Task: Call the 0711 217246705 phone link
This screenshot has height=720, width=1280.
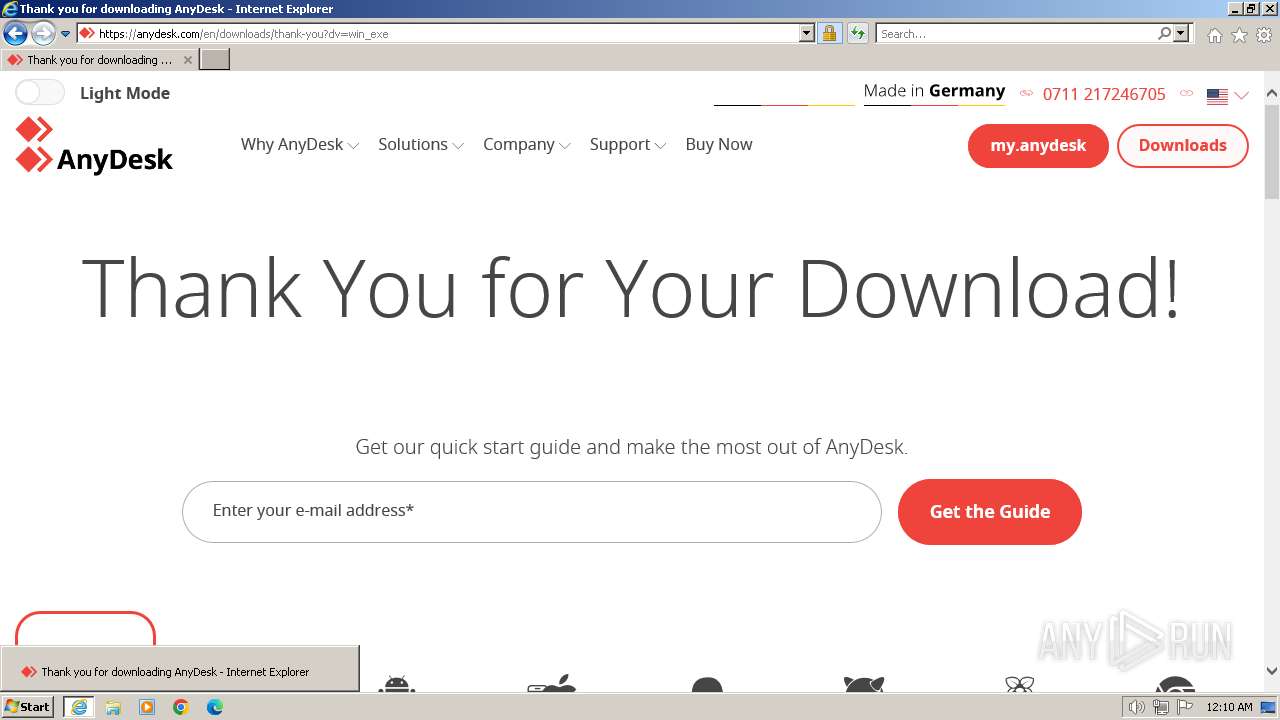Action: [x=1104, y=94]
